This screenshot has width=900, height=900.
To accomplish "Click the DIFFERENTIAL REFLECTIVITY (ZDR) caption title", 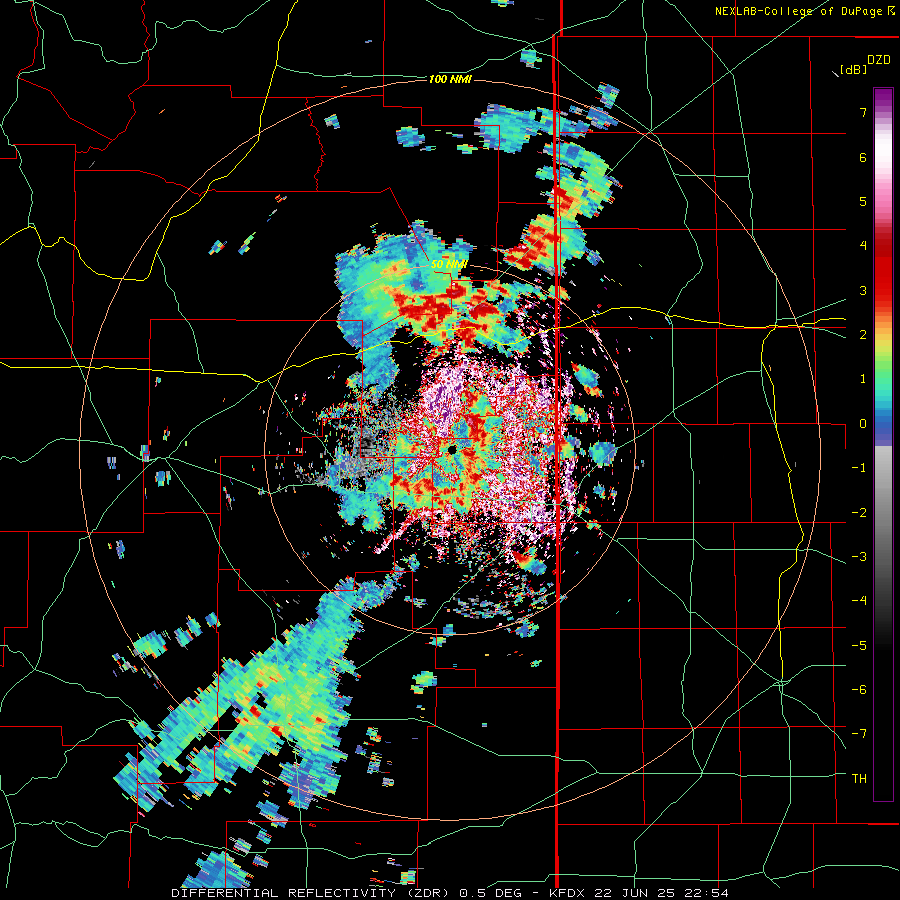I will coord(312,893).
